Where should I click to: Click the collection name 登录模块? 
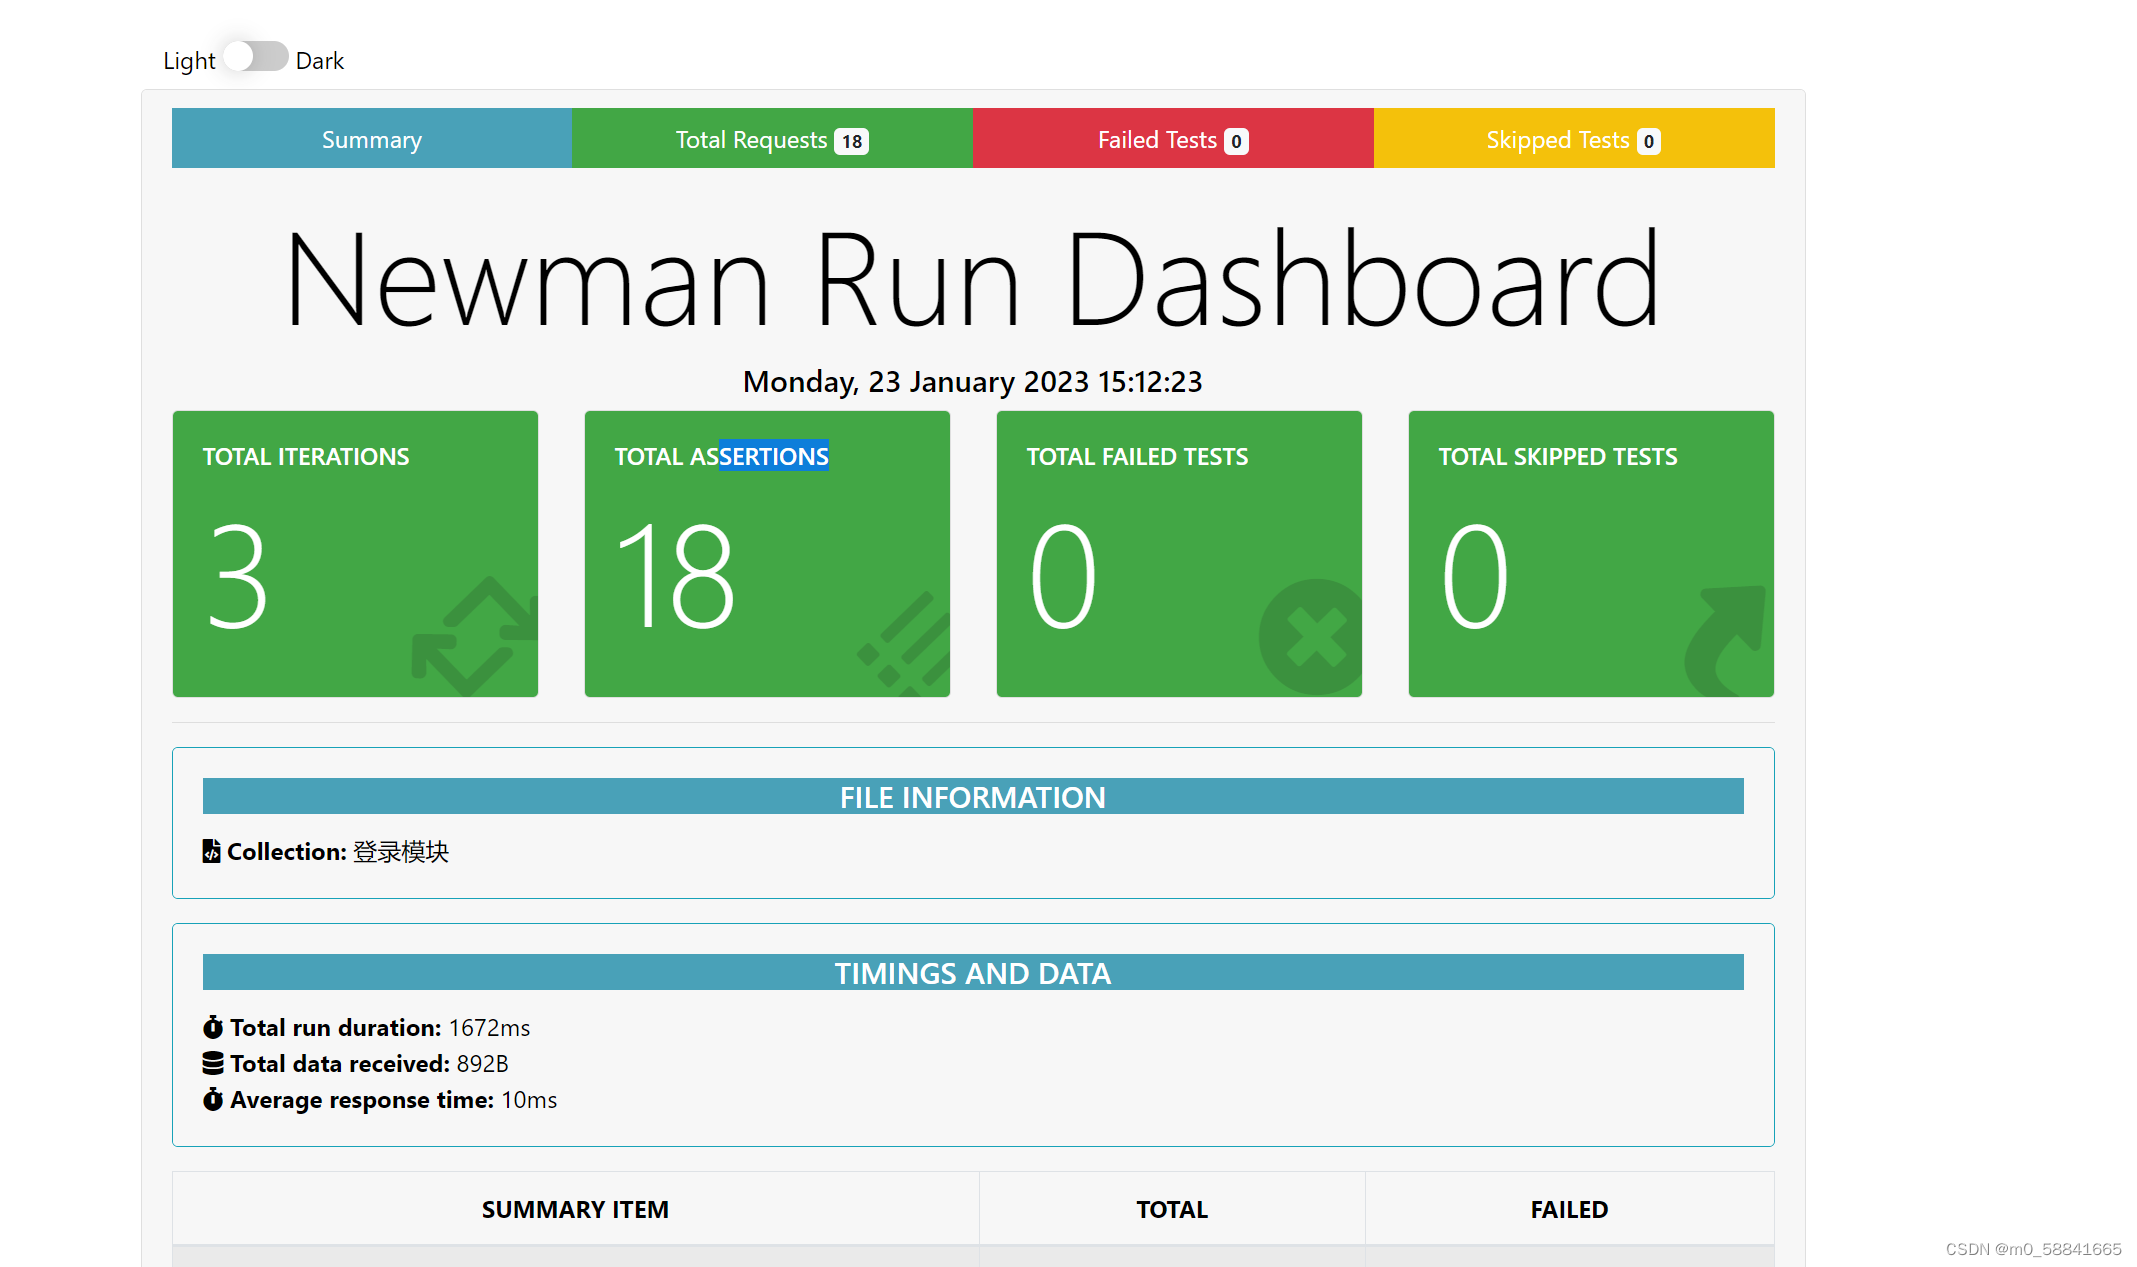(x=401, y=851)
